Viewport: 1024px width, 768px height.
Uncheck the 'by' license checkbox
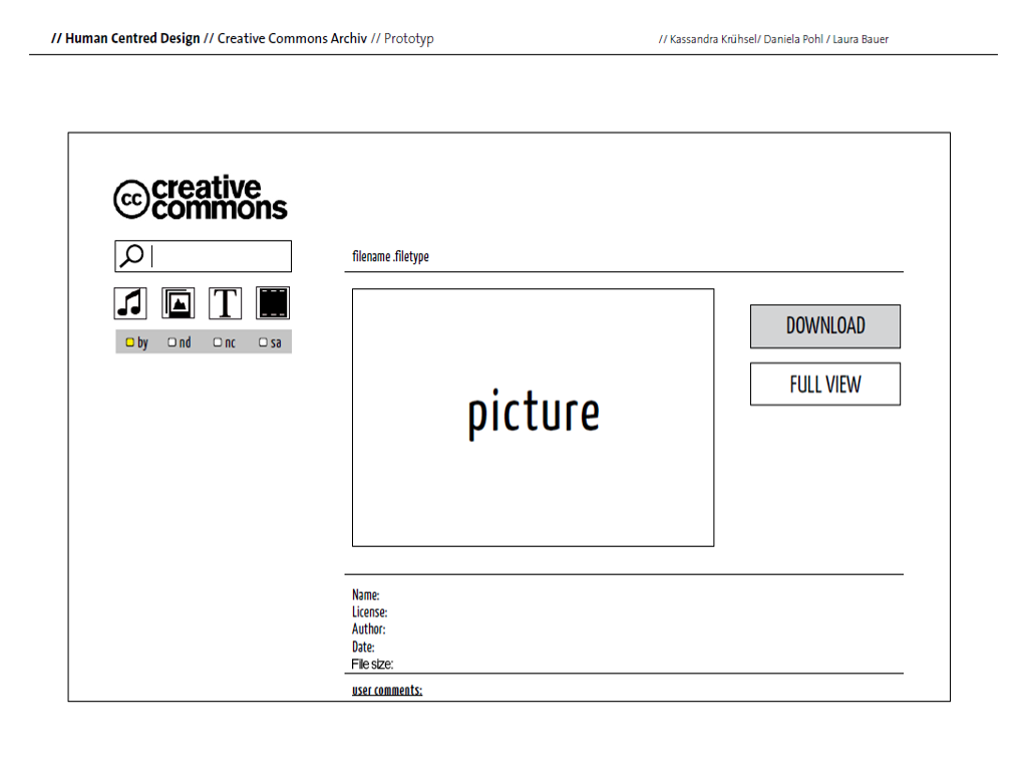click(x=130, y=342)
